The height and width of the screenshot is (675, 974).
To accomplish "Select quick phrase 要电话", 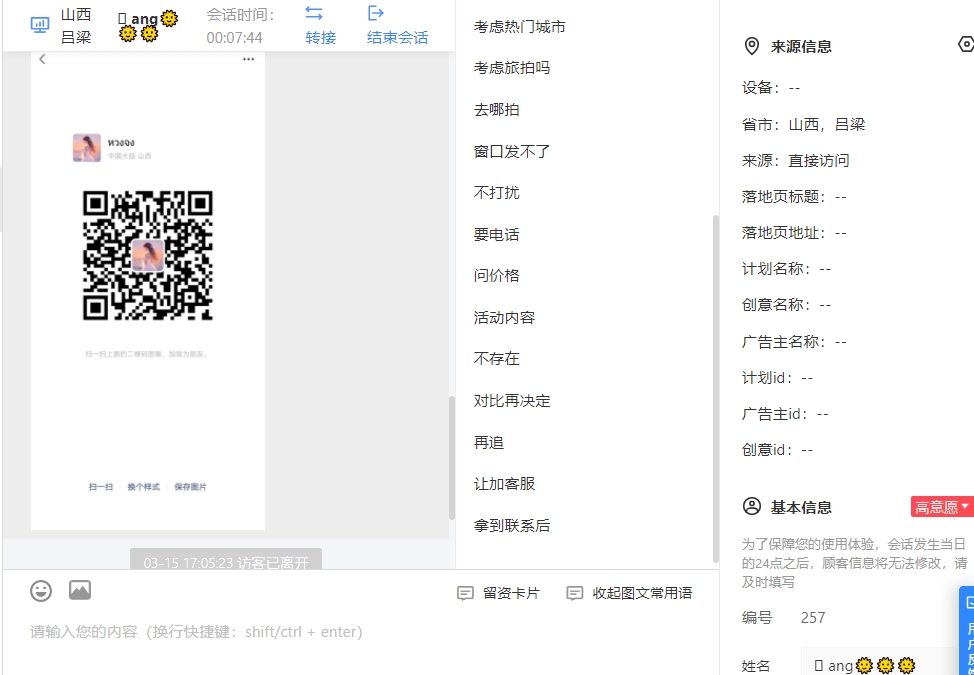I will tap(496, 234).
